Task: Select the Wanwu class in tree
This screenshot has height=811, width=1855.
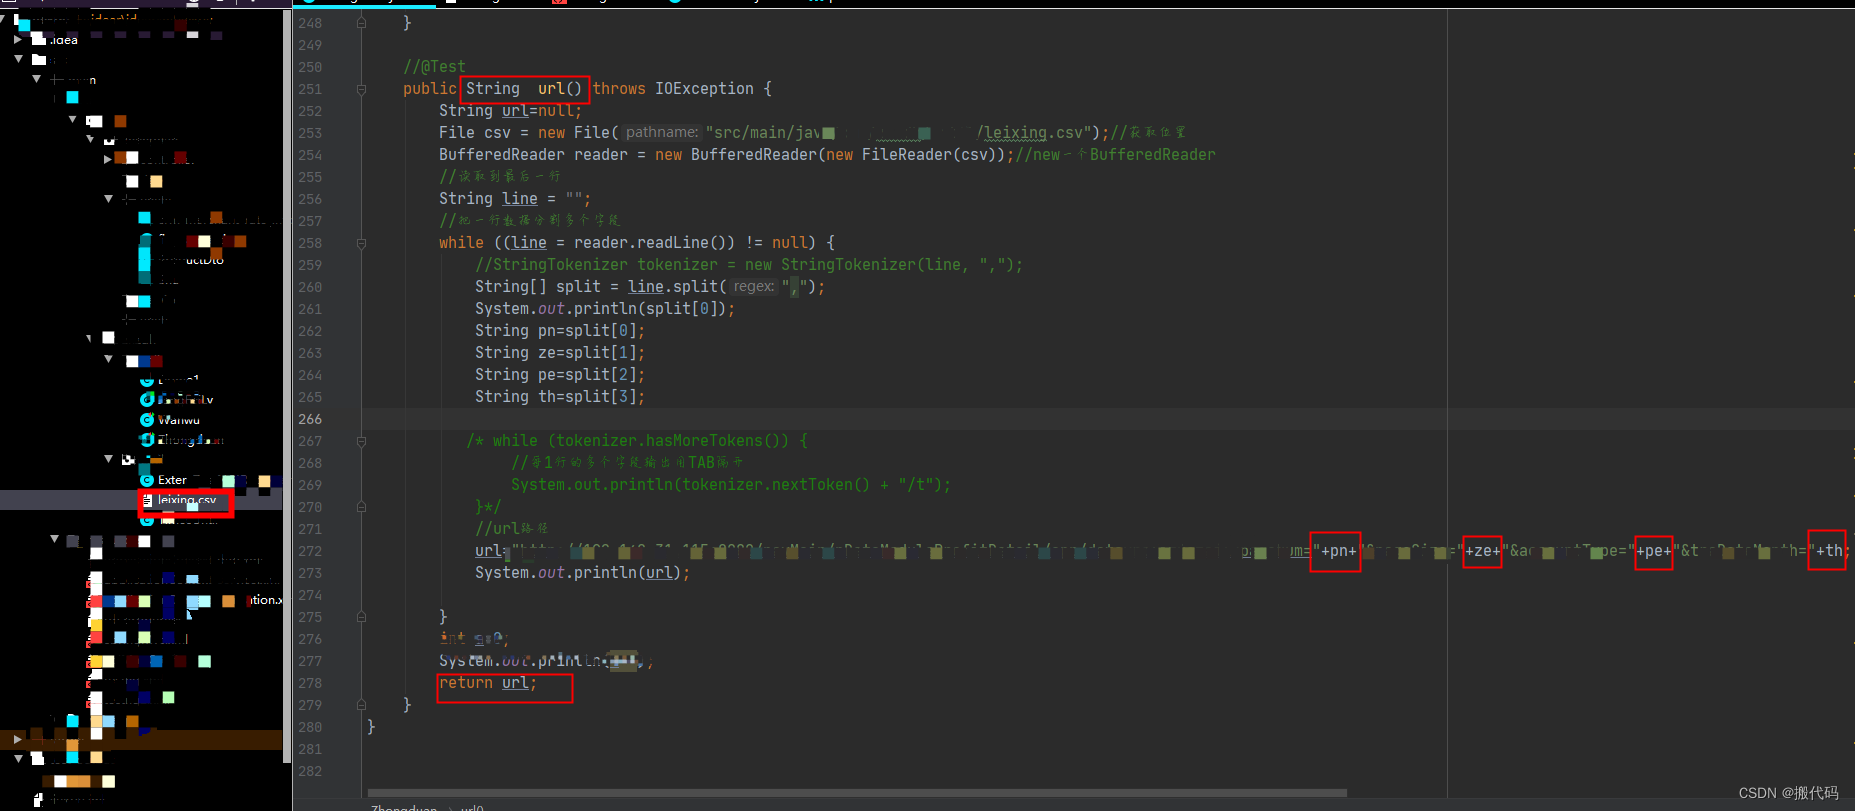Action: tap(179, 420)
